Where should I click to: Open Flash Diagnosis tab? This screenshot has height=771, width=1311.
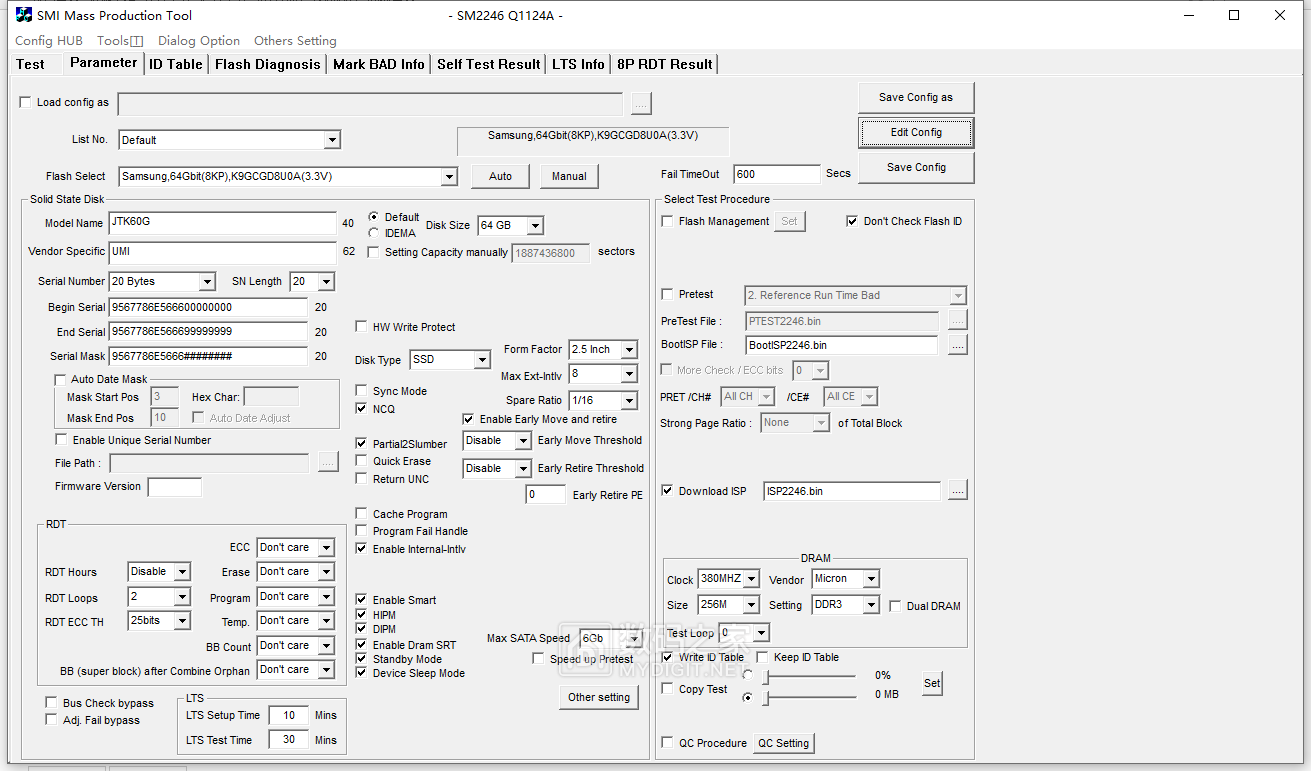click(x=268, y=64)
